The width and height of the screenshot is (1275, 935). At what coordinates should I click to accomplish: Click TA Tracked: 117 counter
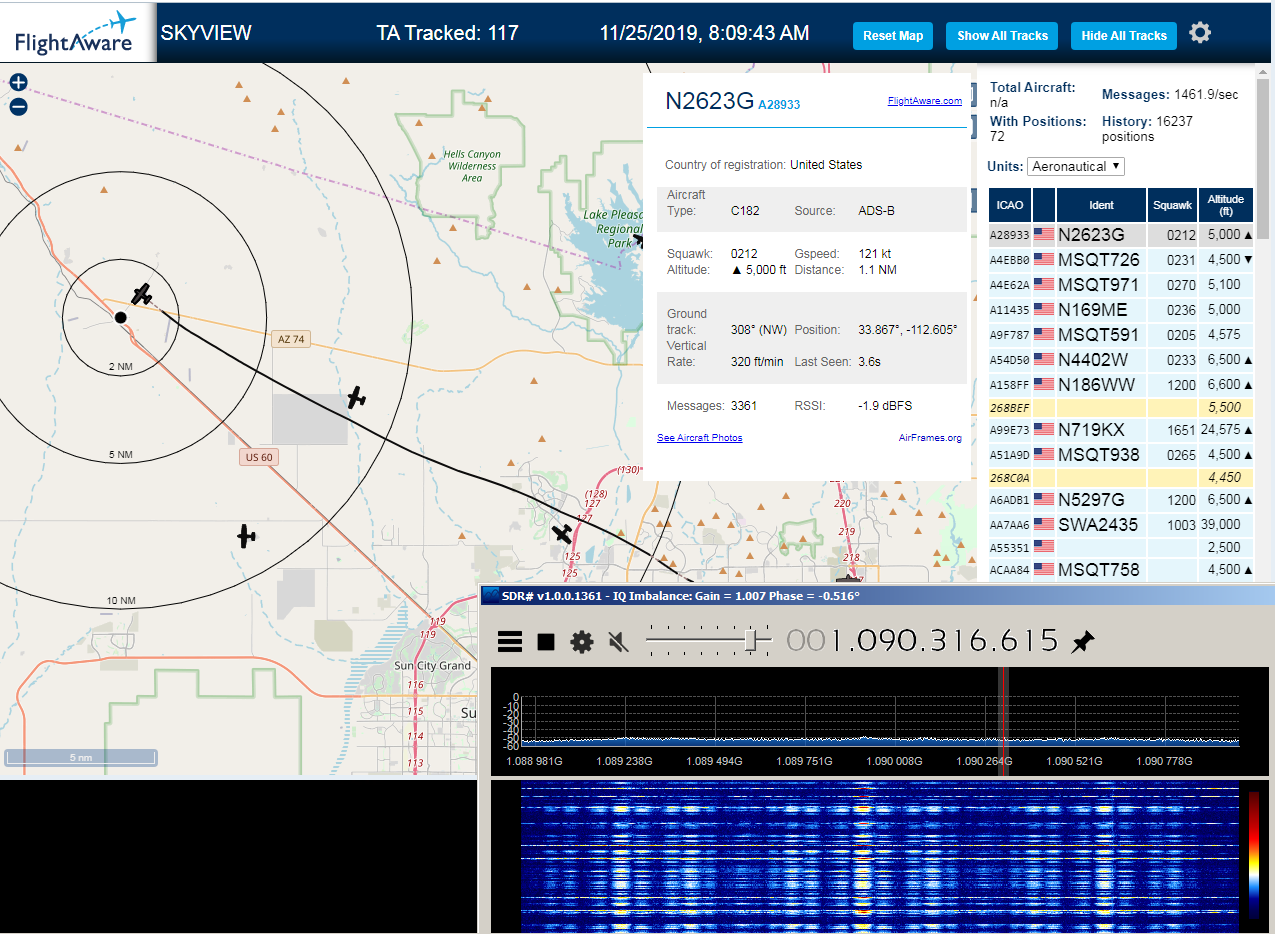(x=447, y=33)
